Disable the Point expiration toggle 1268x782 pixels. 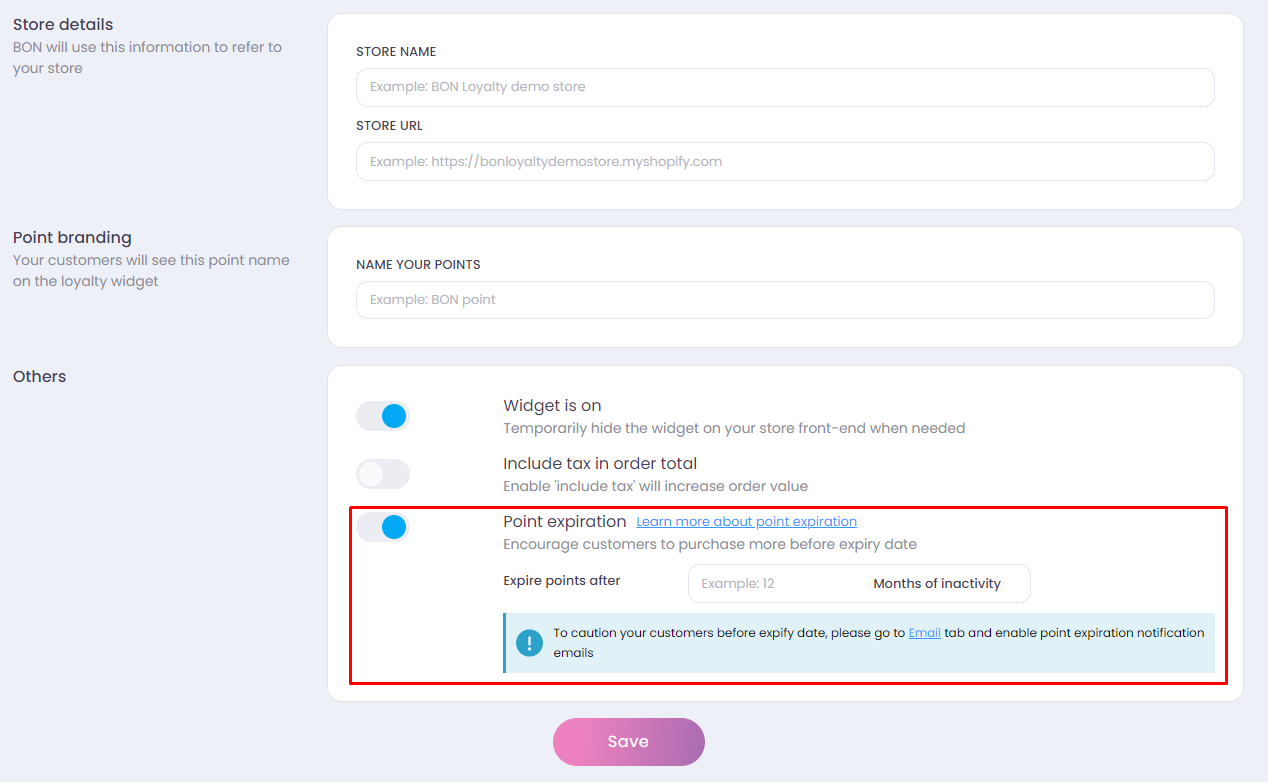point(383,527)
